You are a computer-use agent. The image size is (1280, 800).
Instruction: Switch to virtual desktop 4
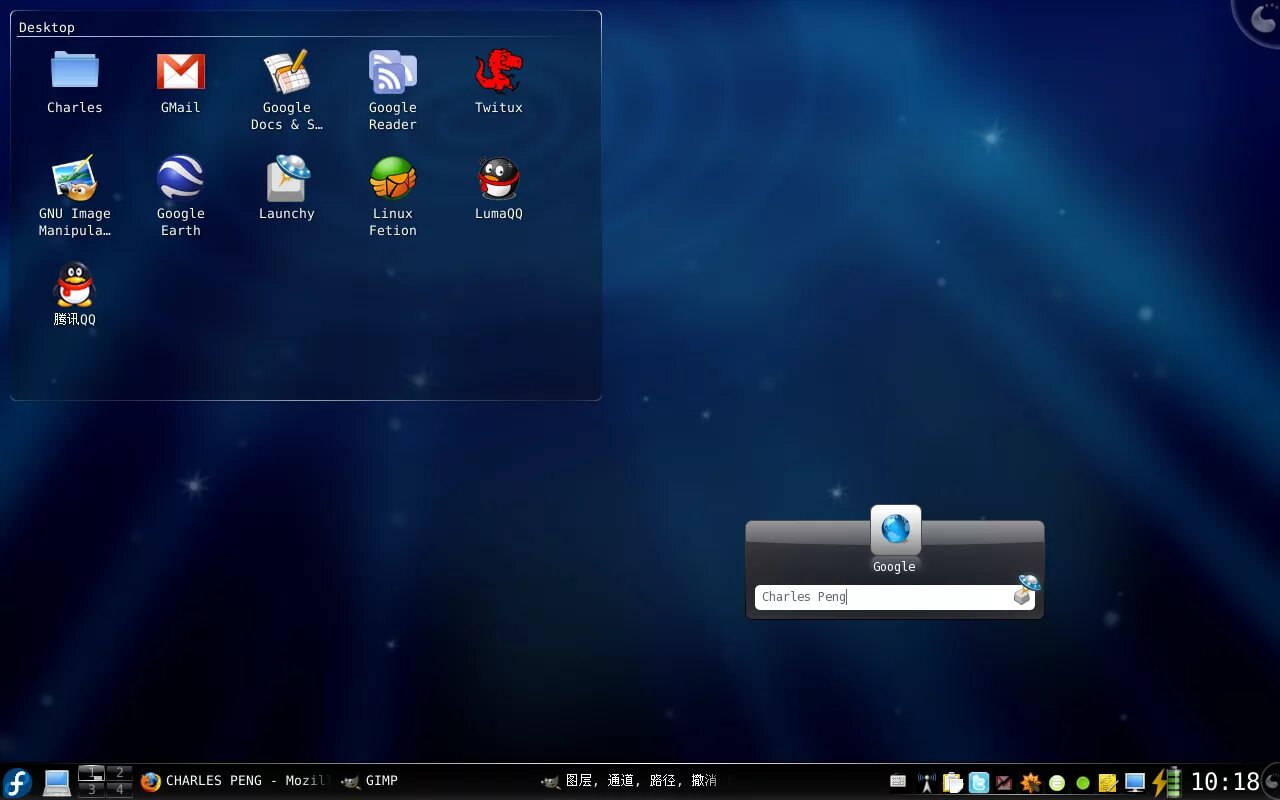click(119, 789)
